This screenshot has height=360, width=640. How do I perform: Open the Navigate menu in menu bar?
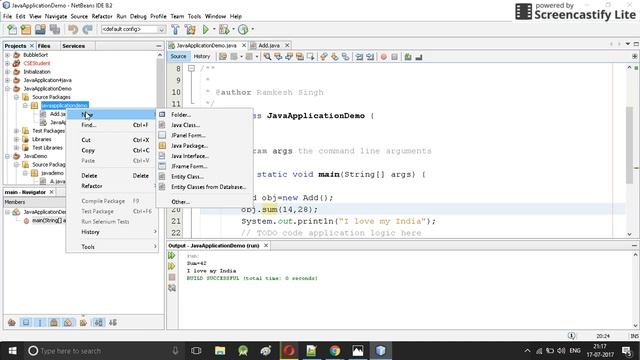[56, 16]
